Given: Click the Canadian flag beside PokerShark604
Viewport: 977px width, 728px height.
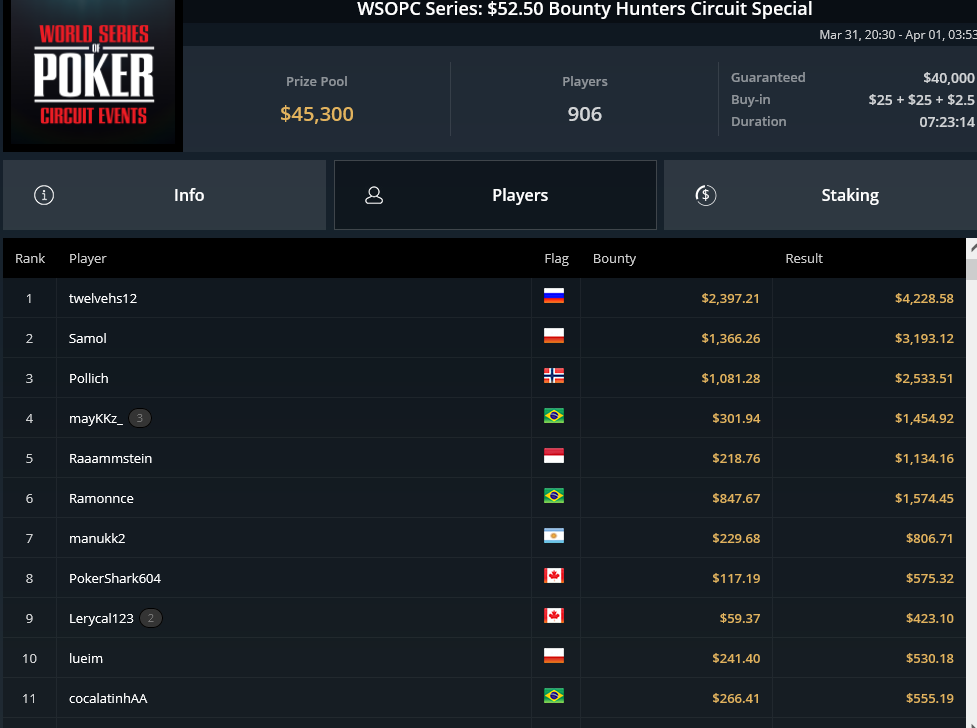Looking at the screenshot, I should pos(554,575).
